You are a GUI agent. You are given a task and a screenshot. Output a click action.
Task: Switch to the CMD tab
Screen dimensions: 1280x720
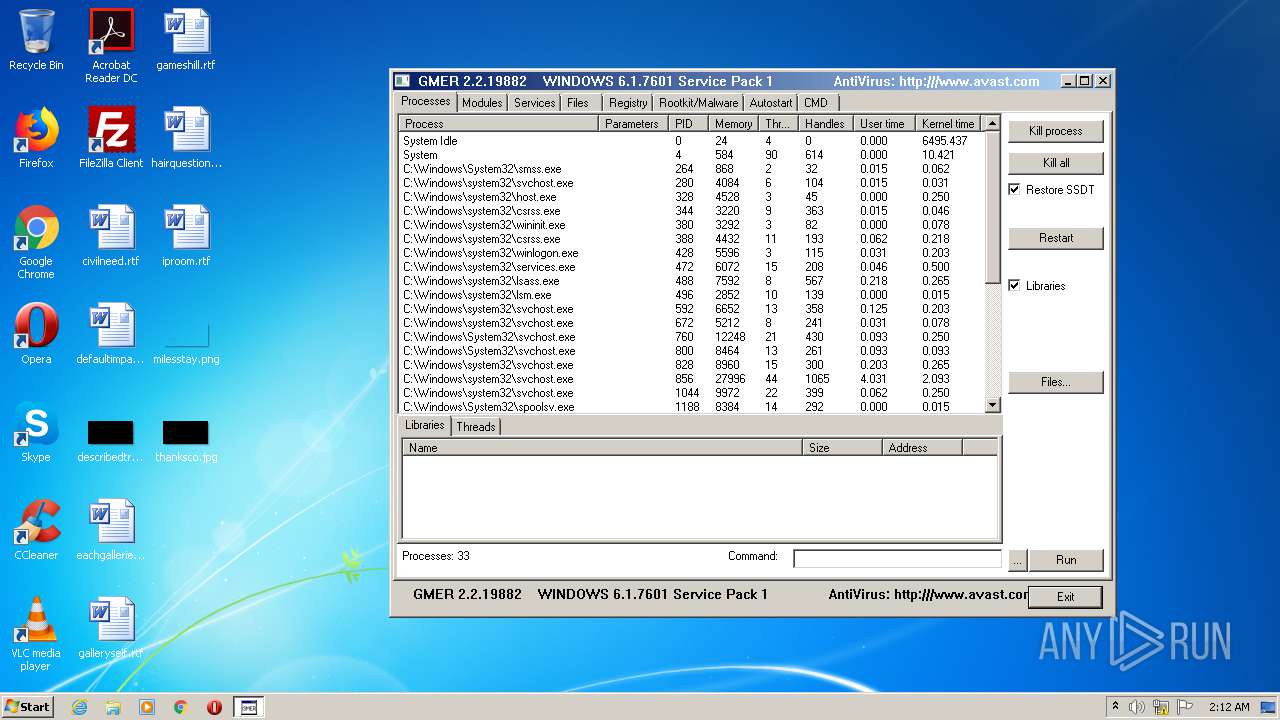816,102
